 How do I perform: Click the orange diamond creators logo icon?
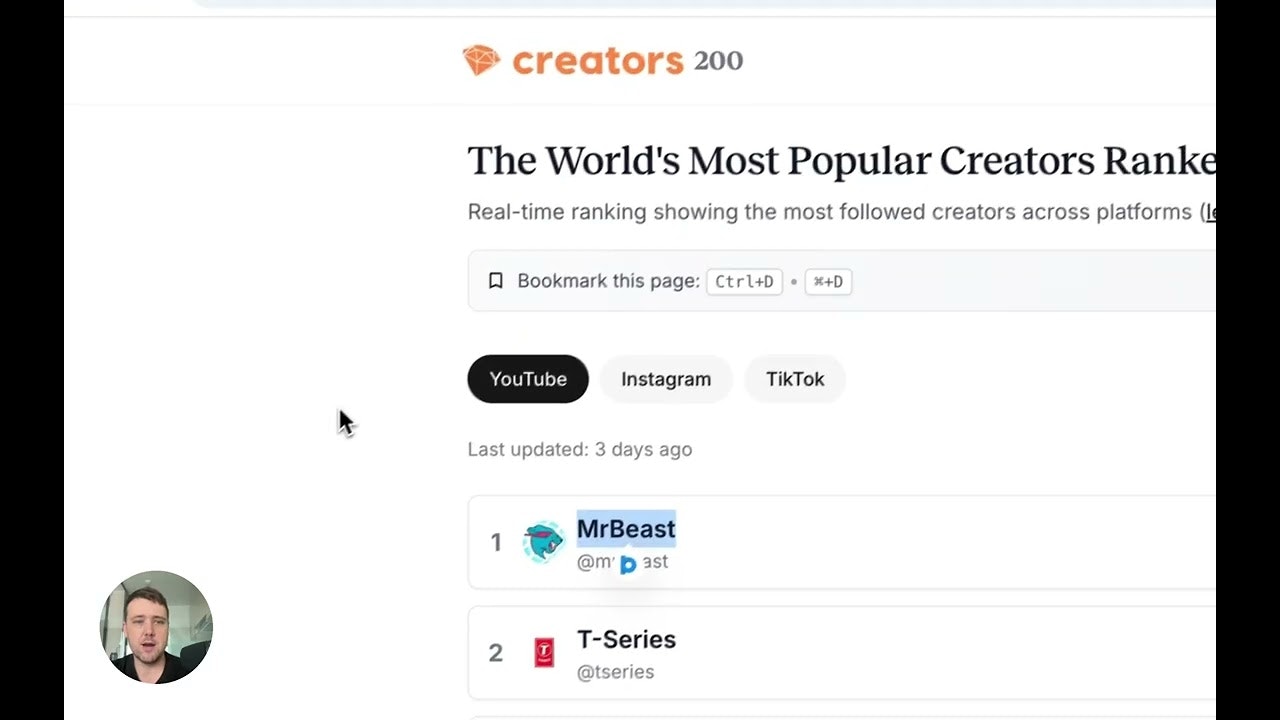tap(481, 60)
